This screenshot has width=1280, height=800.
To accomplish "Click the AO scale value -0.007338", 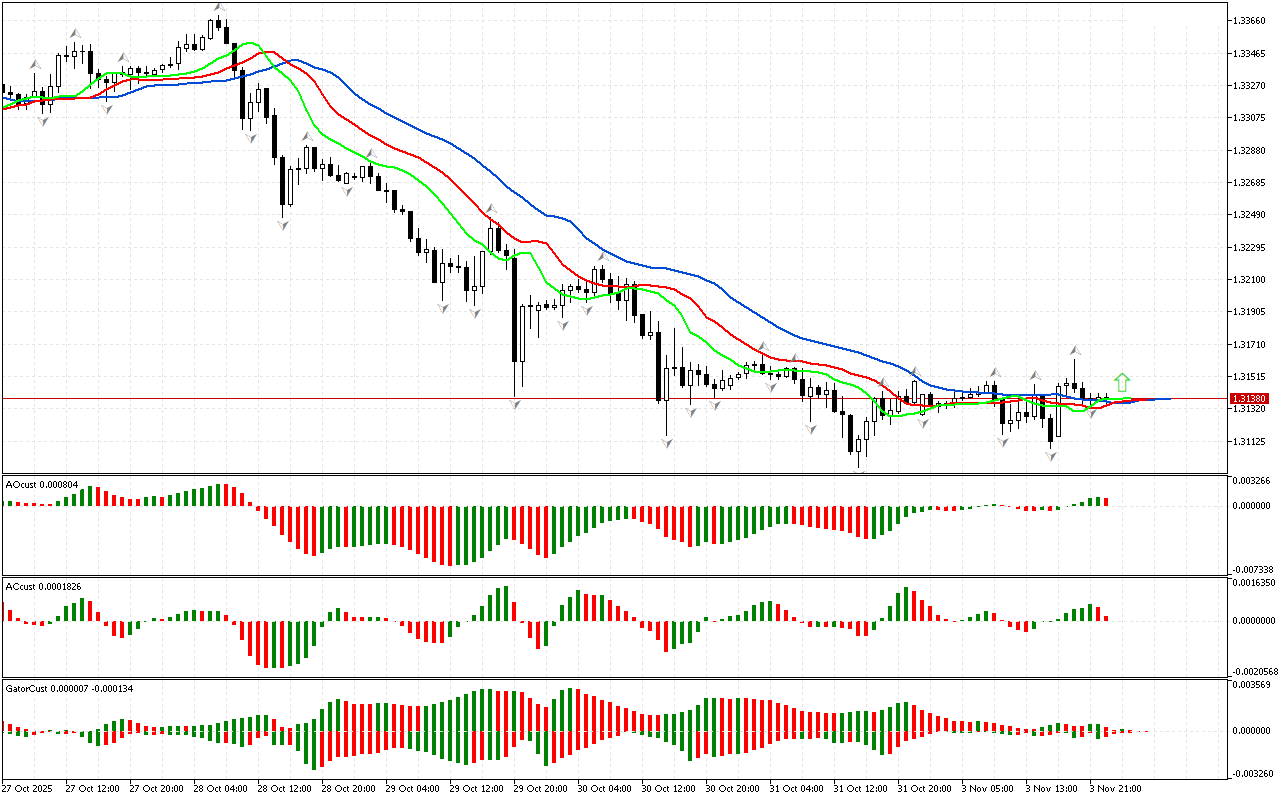I will click(1253, 569).
